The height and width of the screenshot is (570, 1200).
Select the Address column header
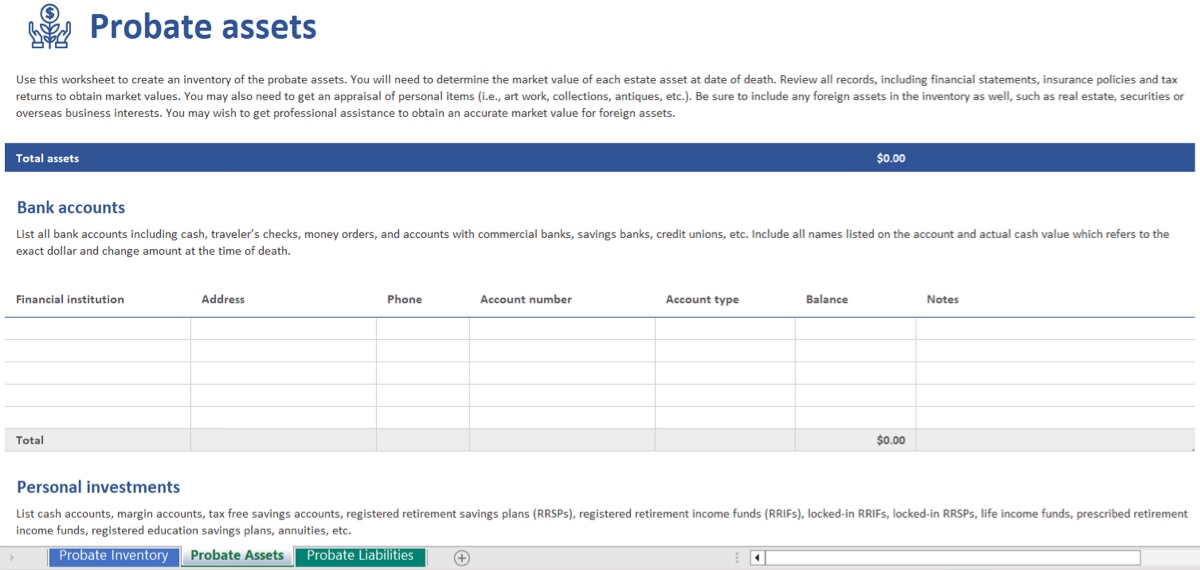223,299
